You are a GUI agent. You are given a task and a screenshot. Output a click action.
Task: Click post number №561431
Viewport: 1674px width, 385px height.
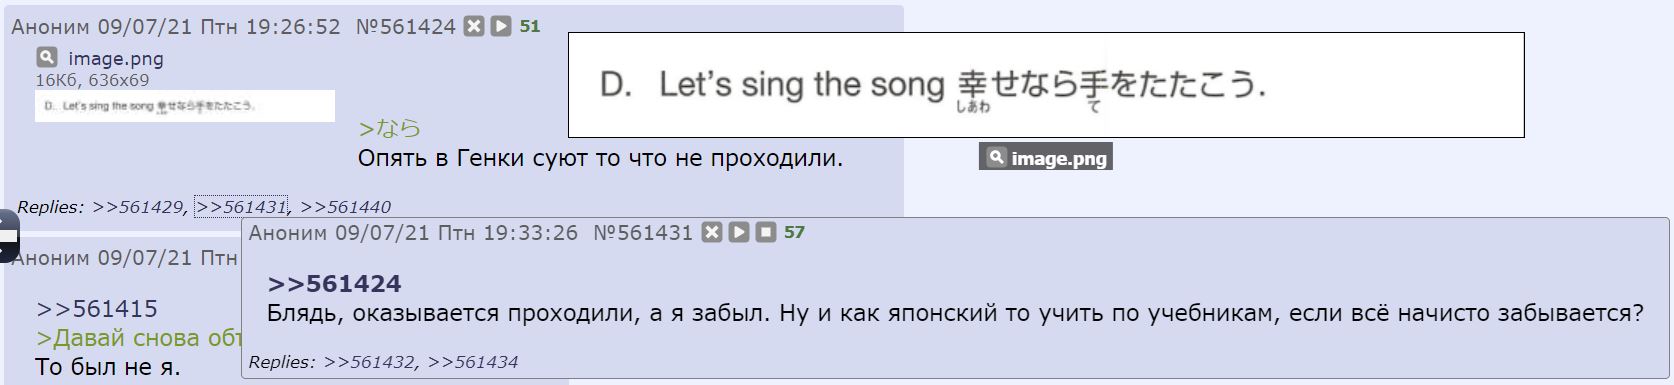point(643,233)
